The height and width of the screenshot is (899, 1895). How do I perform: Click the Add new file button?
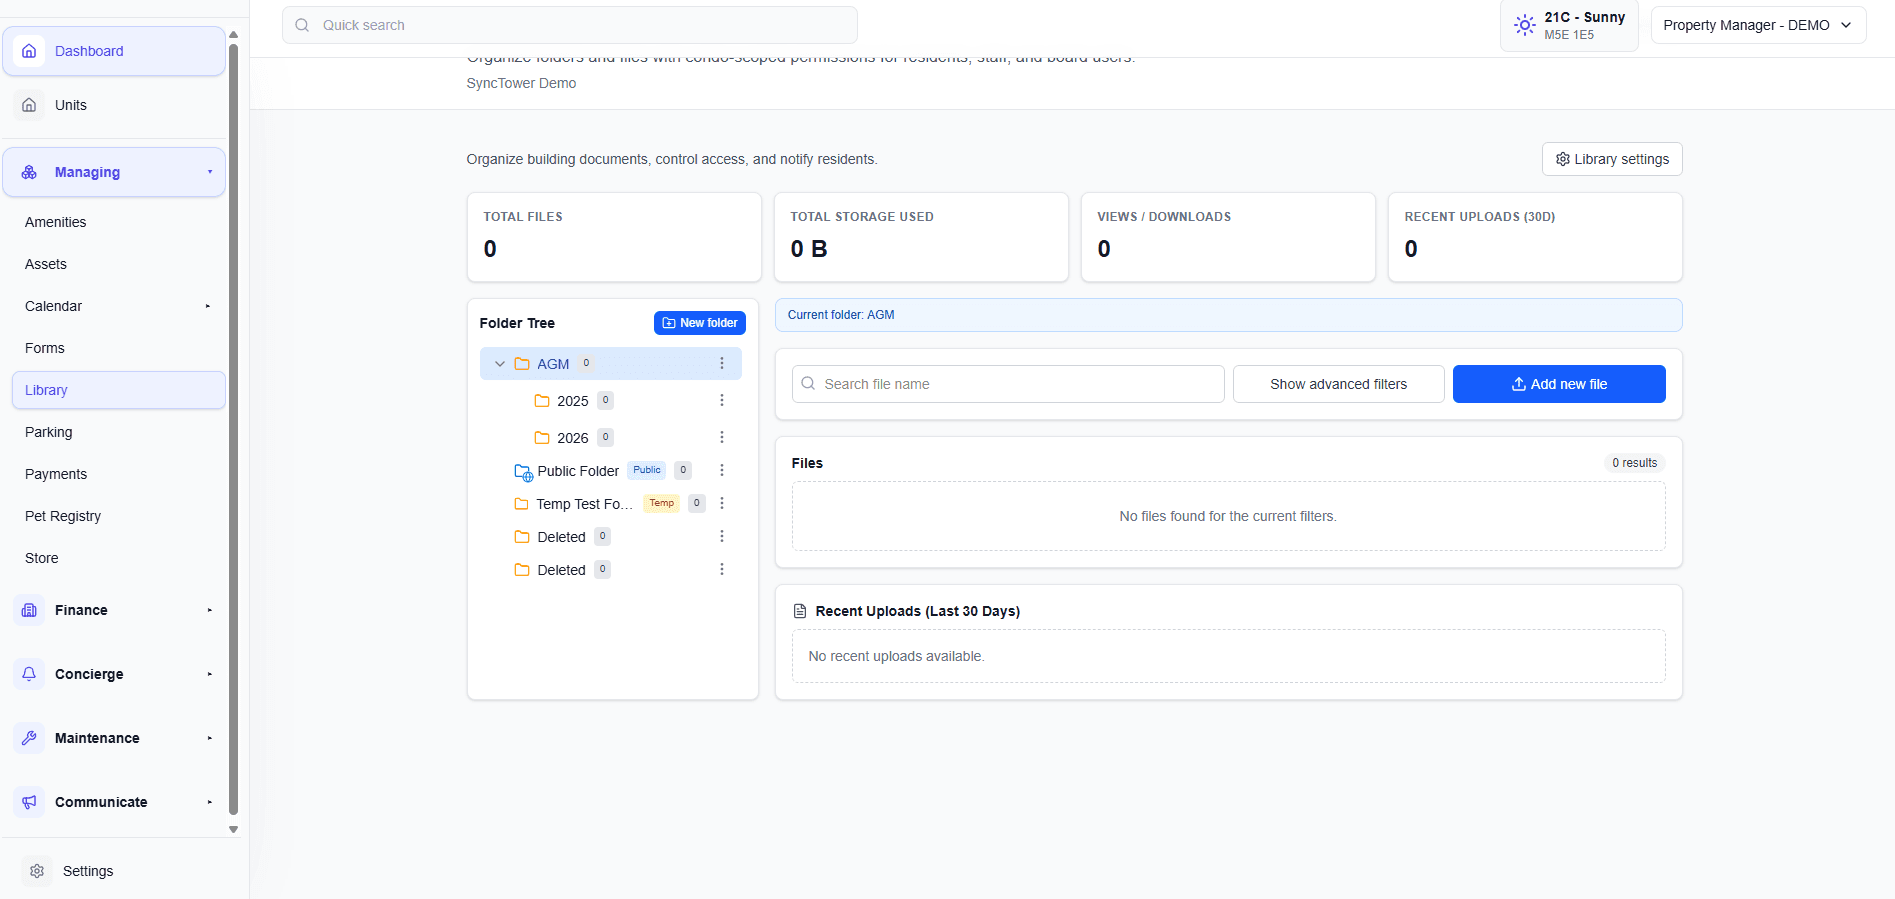click(x=1559, y=384)
